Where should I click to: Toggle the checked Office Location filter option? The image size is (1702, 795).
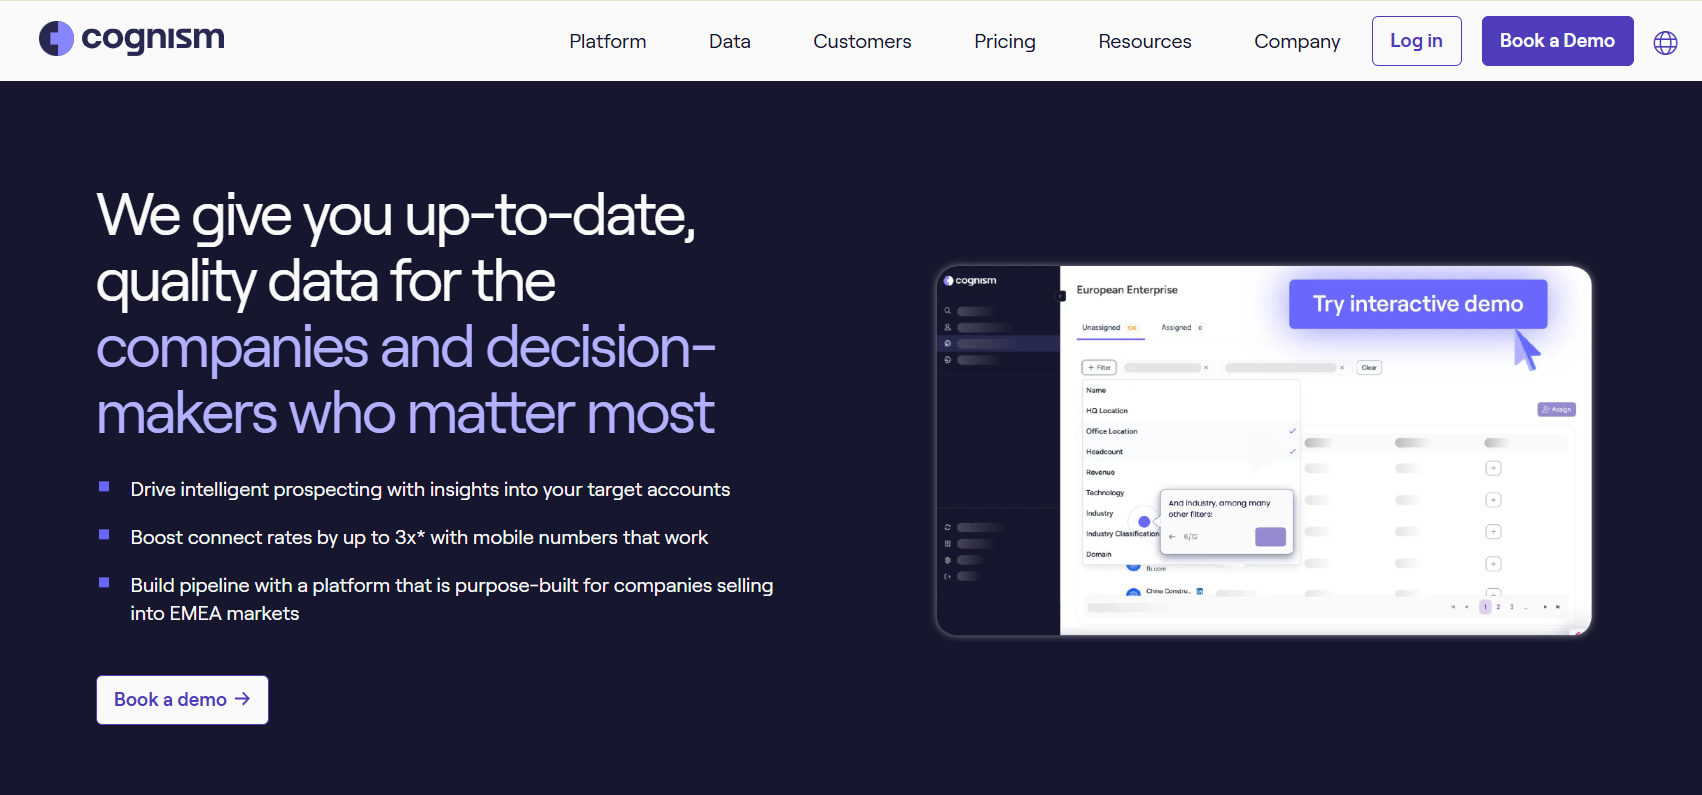point(1191,431)
